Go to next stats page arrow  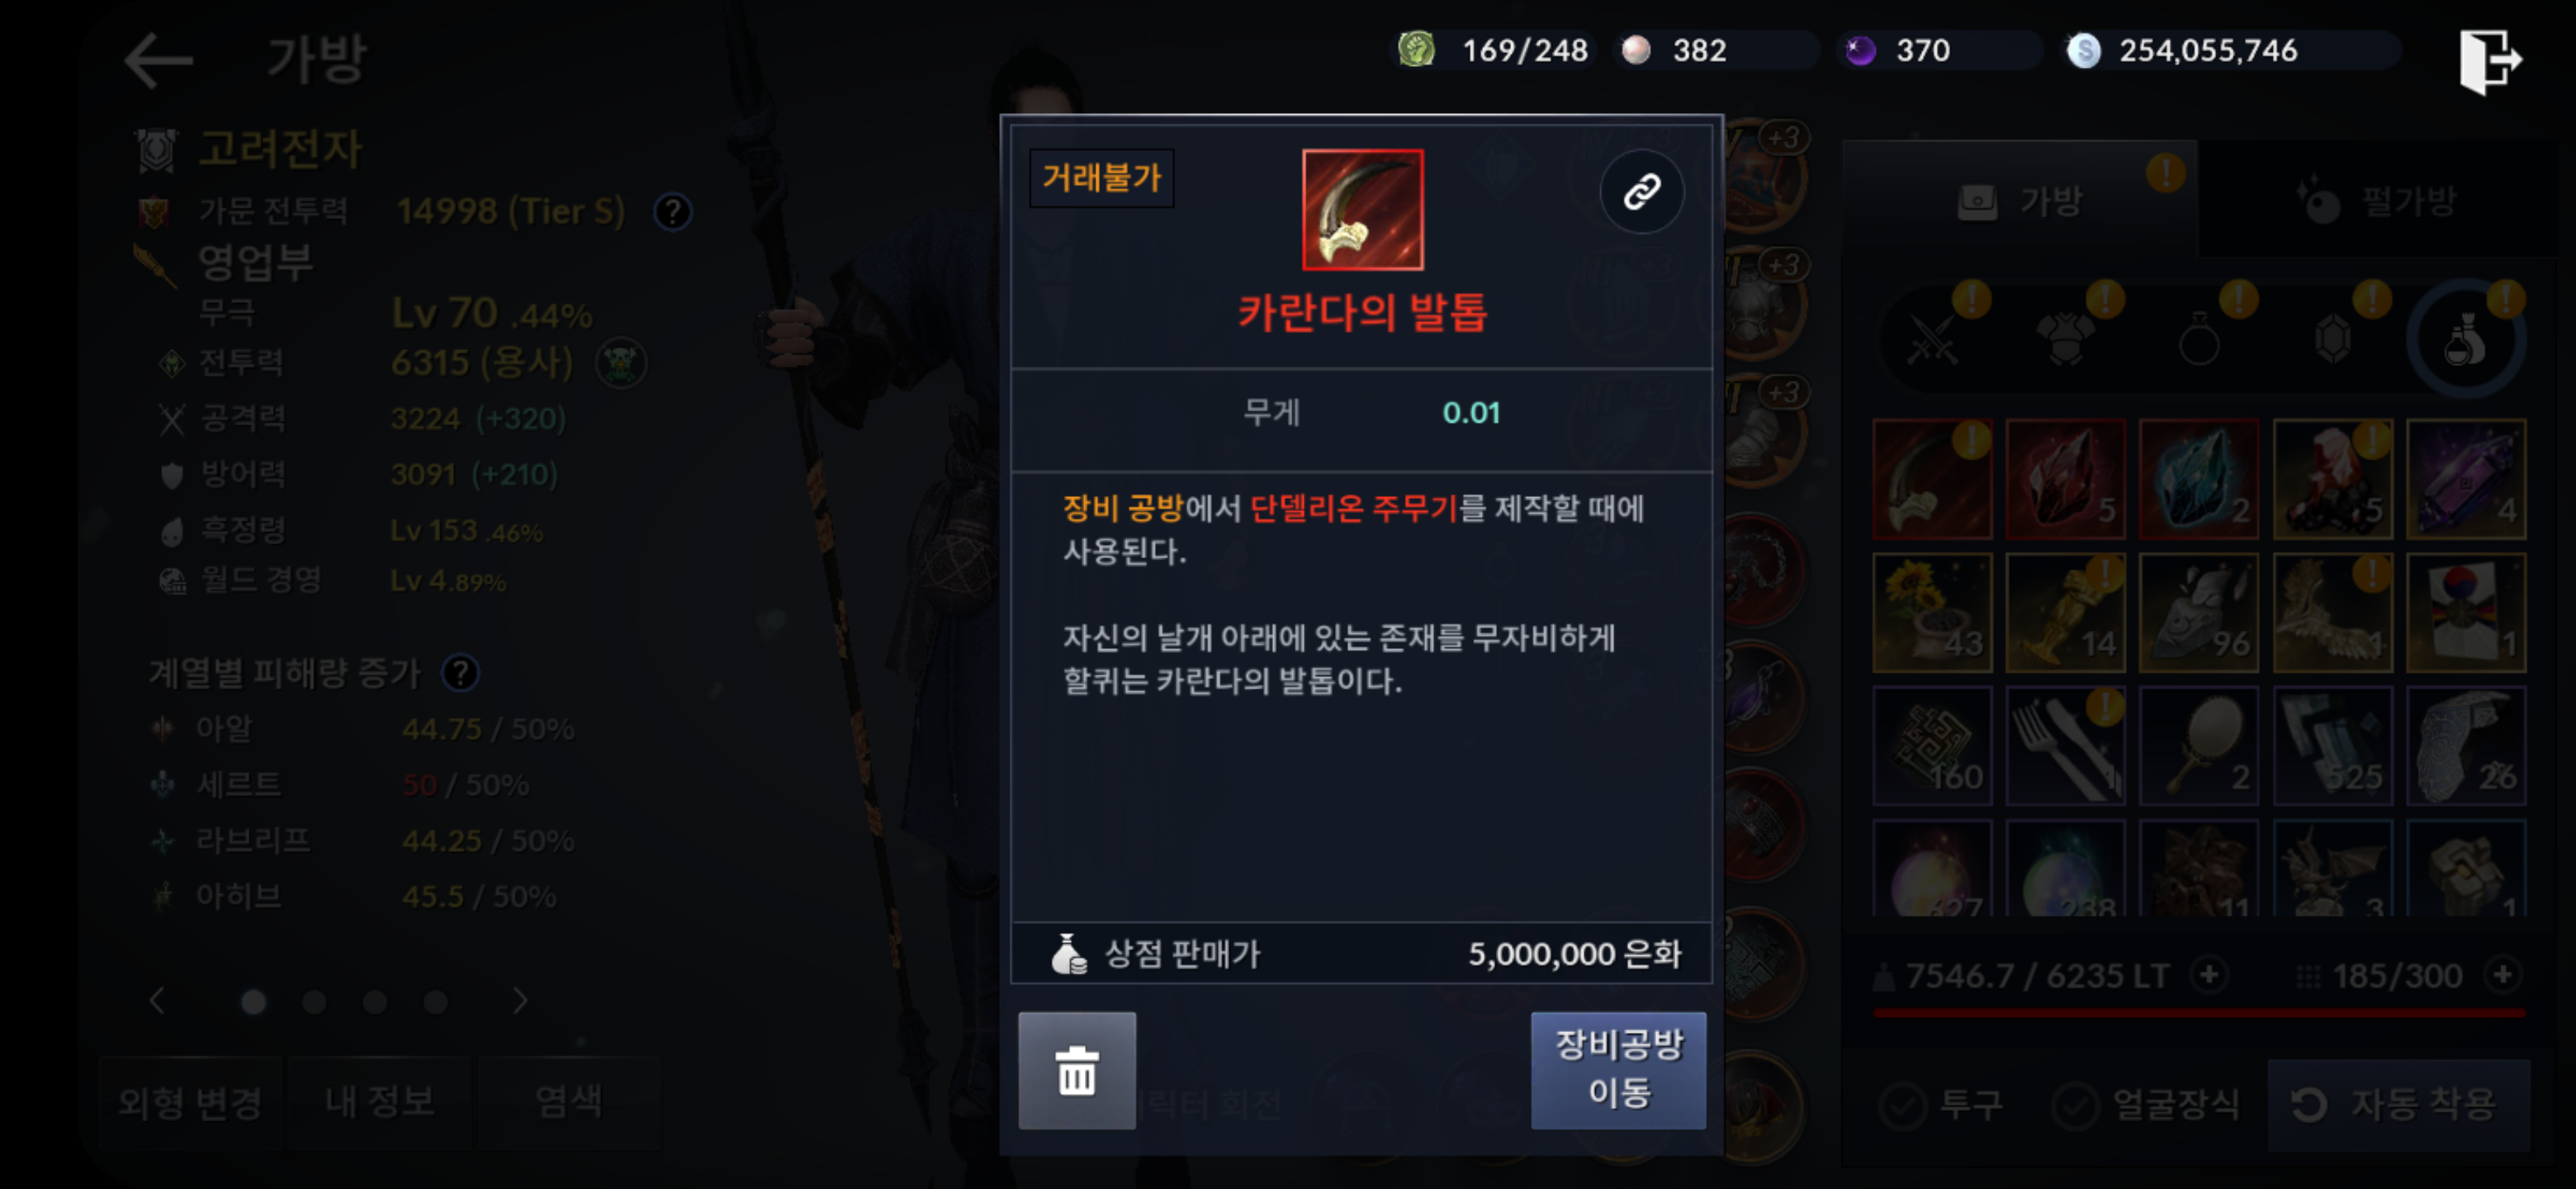click(519, 1001)
